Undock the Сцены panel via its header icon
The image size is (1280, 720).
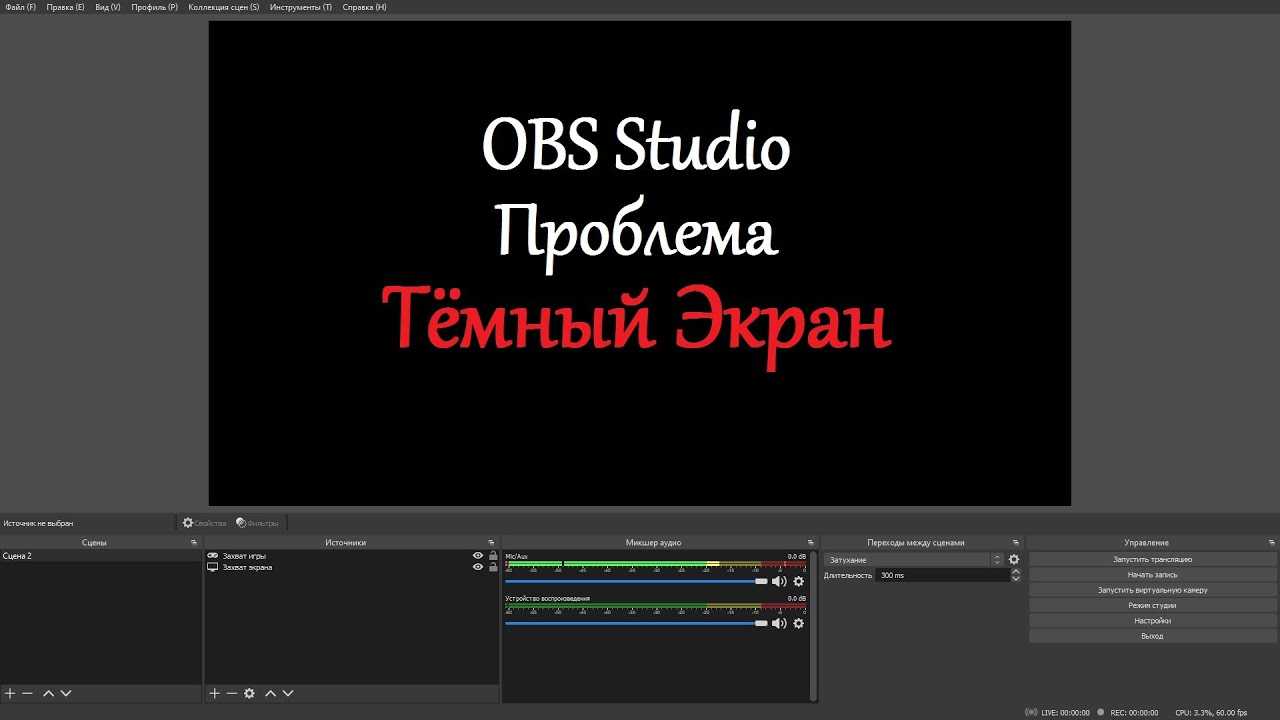[x=194, y=543]
